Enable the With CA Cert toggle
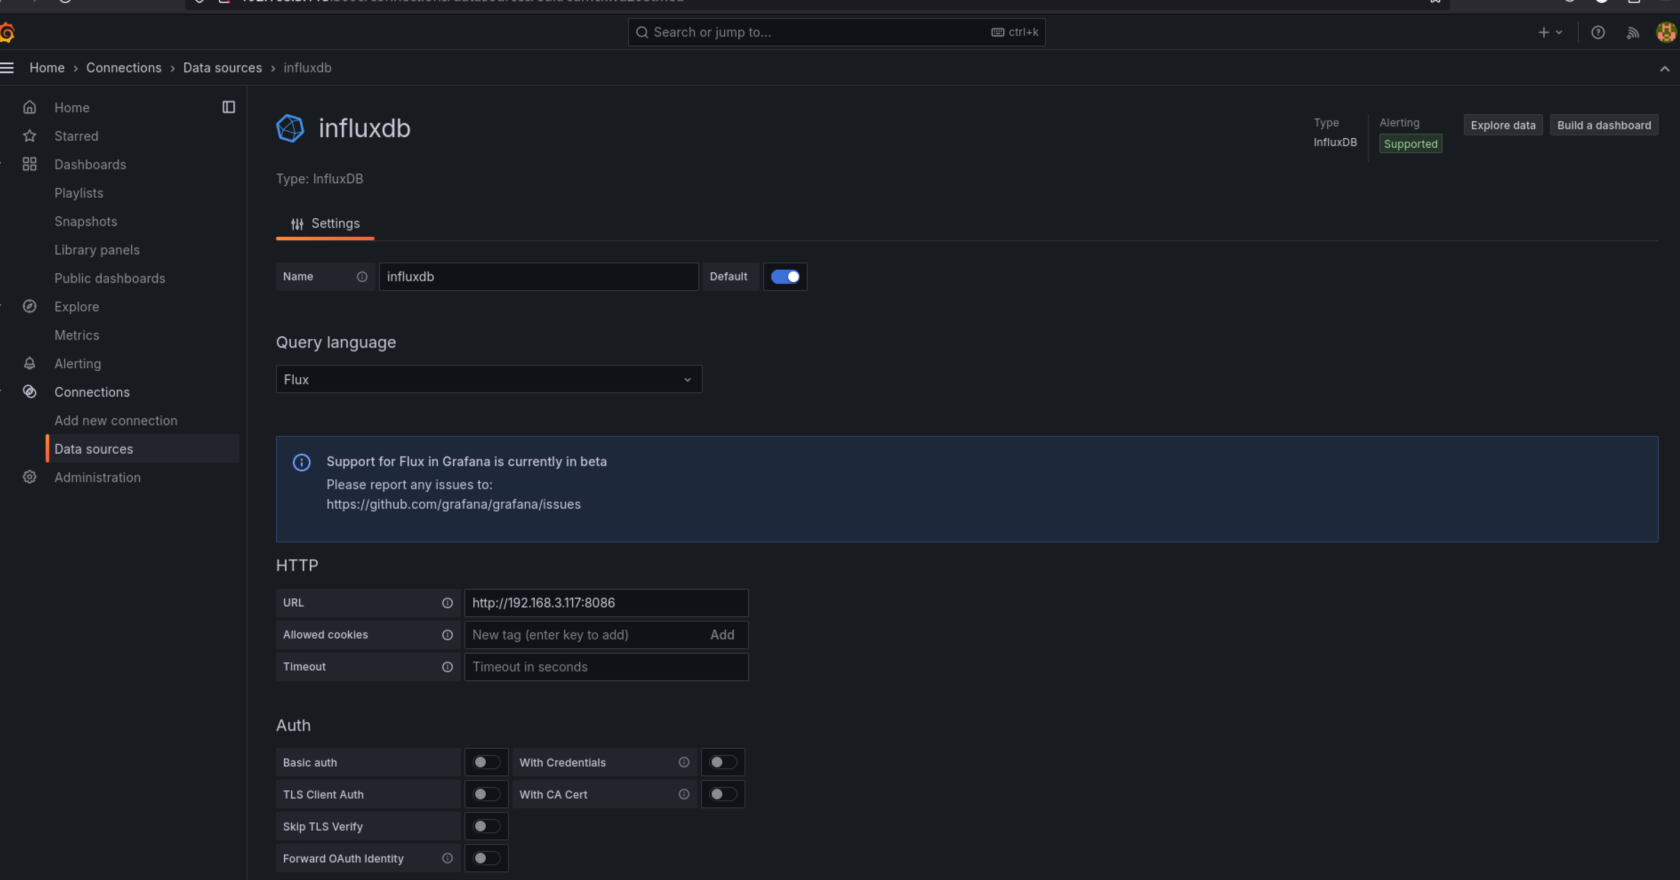Screen dimensions: 1680x880 [x=722, y=794]
